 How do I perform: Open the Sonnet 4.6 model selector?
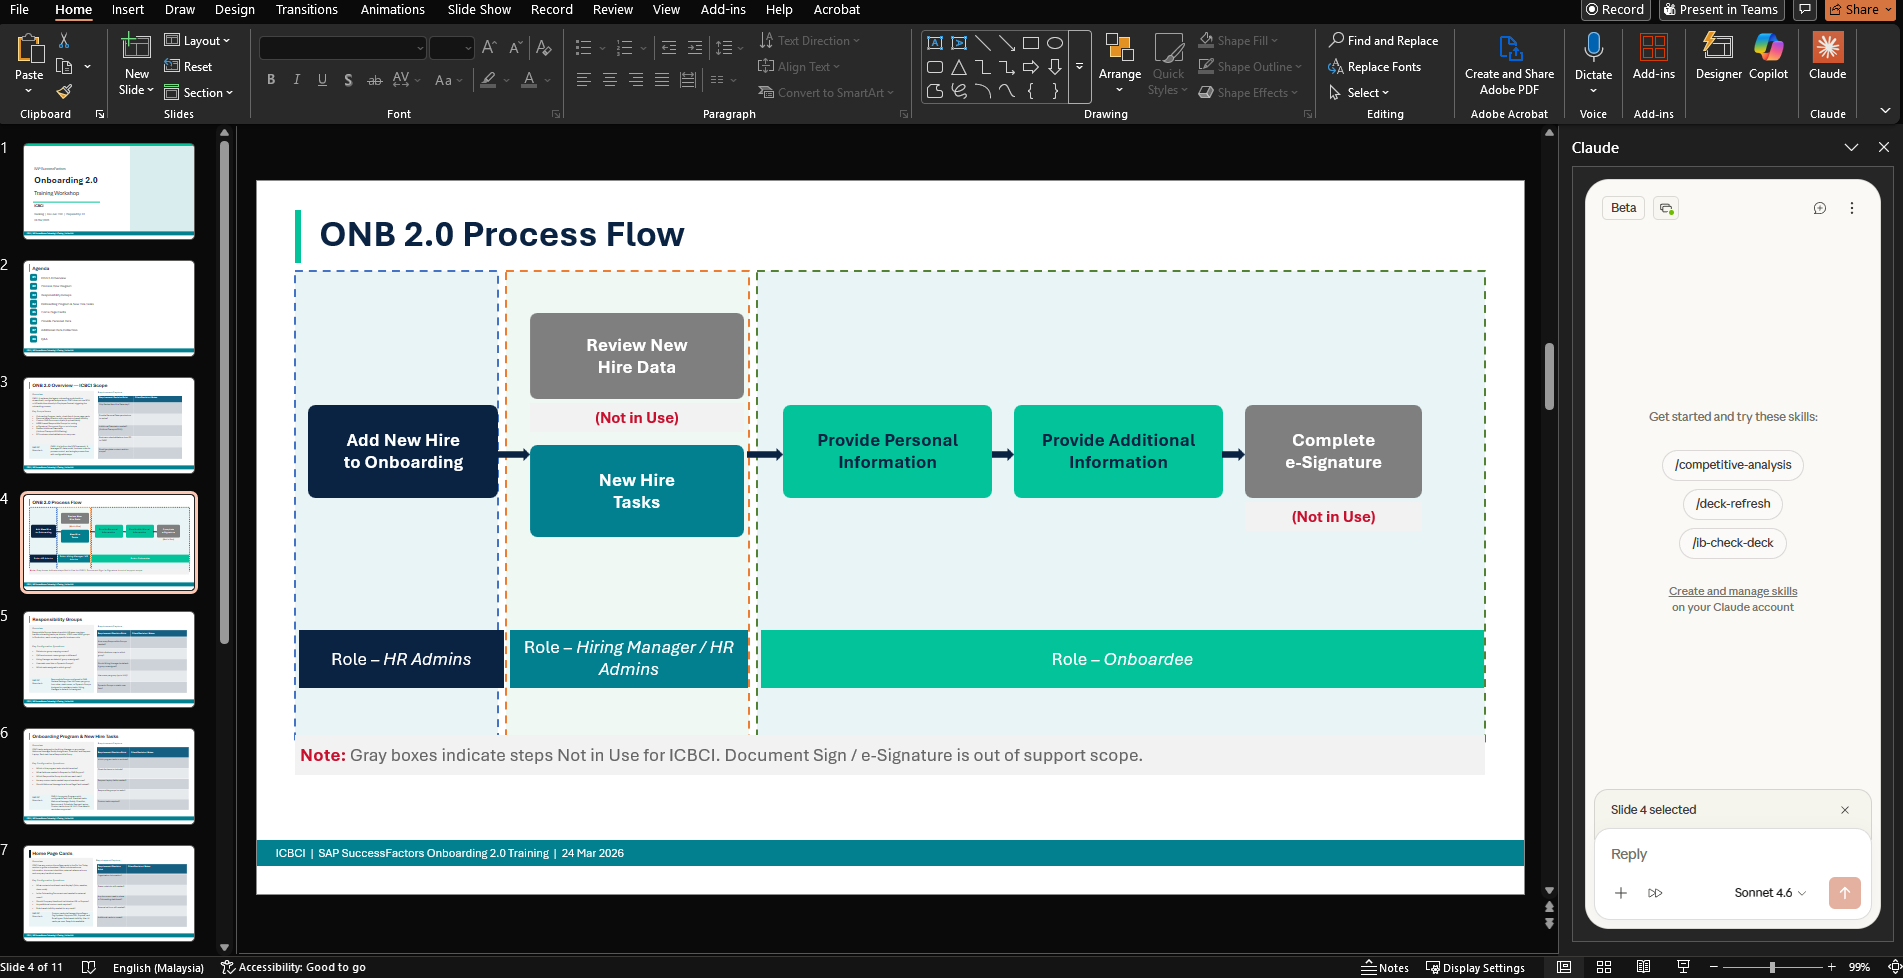point(1770,893)
